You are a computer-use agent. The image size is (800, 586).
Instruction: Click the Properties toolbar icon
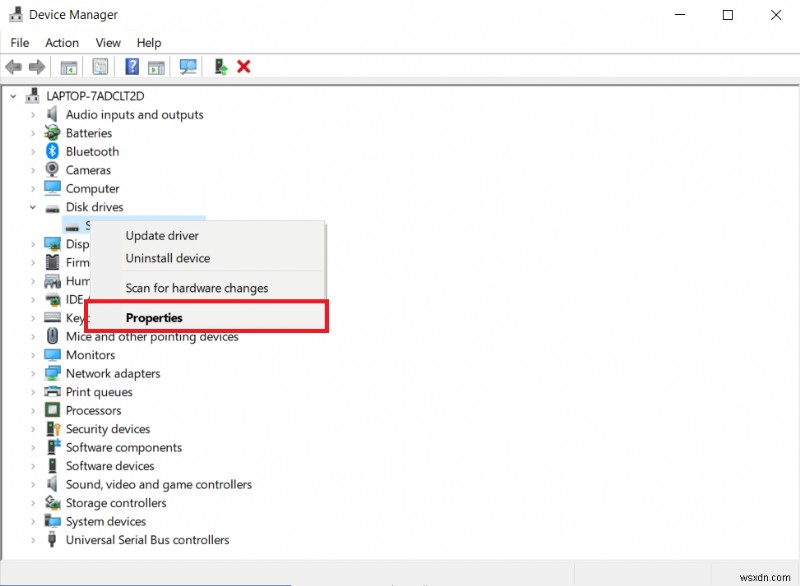[100, 66]
